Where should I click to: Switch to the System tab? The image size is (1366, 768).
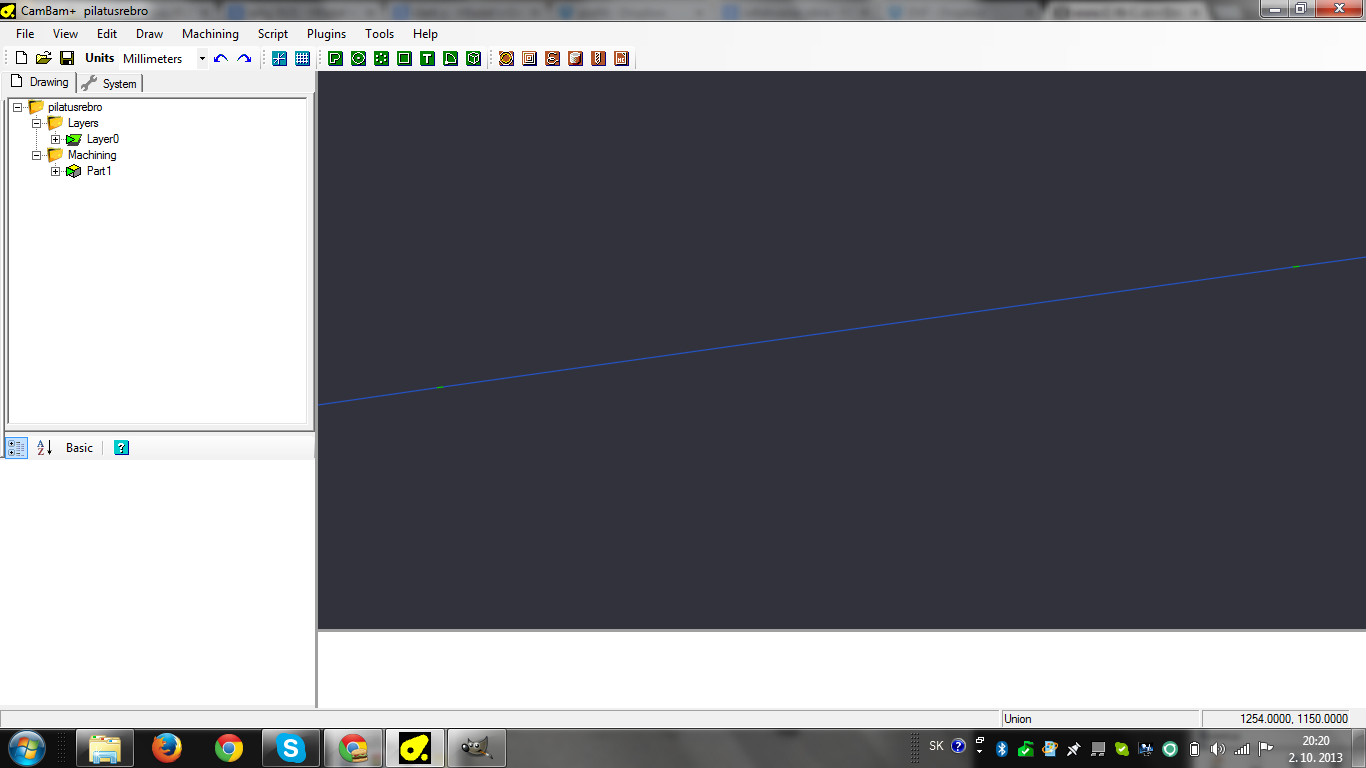tap(111, 83)
